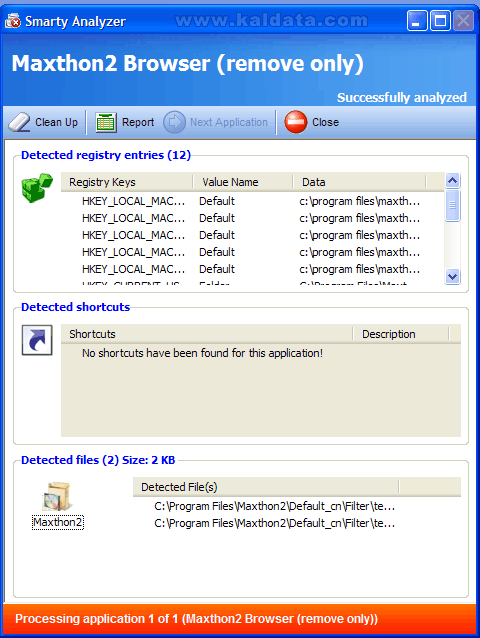Minimize the Smarty Analyzer window
This screenshot has width=480, height=638.
pos(417,20)
